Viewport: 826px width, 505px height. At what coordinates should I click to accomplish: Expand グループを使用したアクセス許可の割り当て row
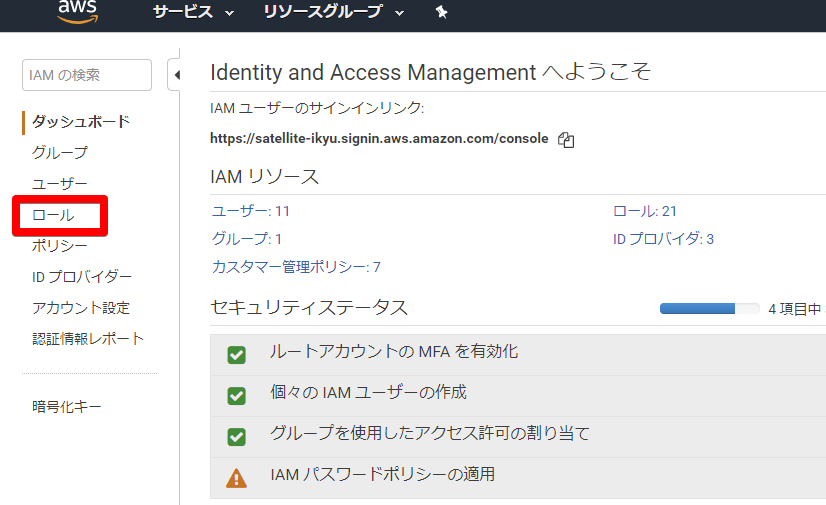pyautogui.click(x=518, y=437)
